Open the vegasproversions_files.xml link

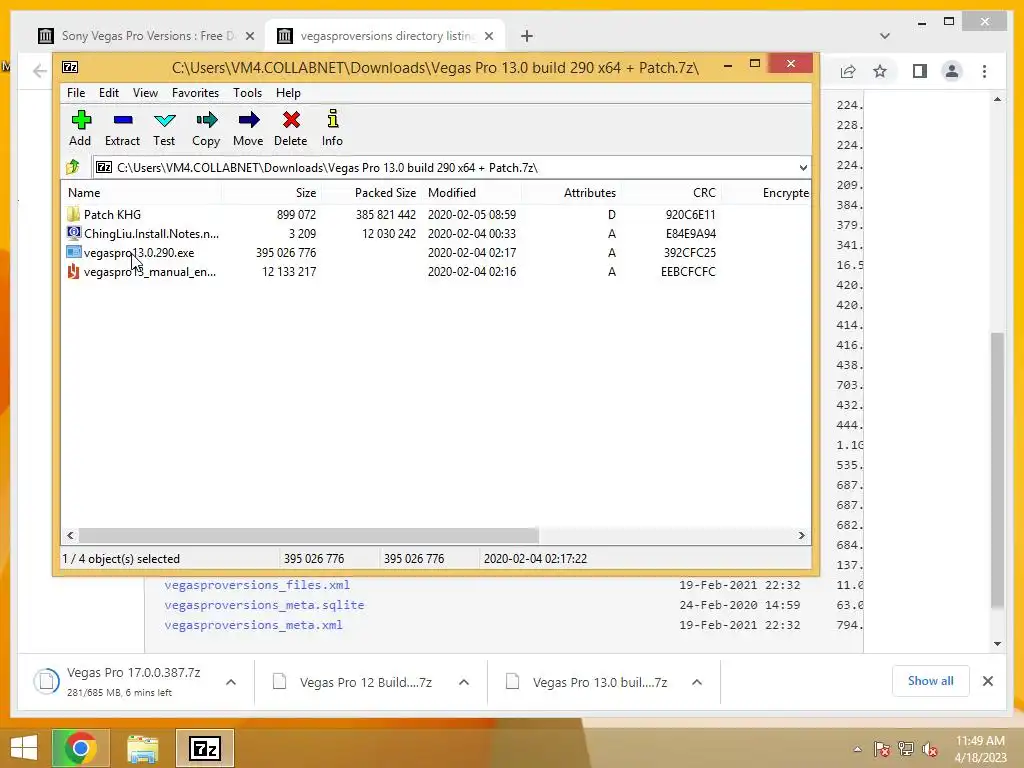[x=257, y=585]
